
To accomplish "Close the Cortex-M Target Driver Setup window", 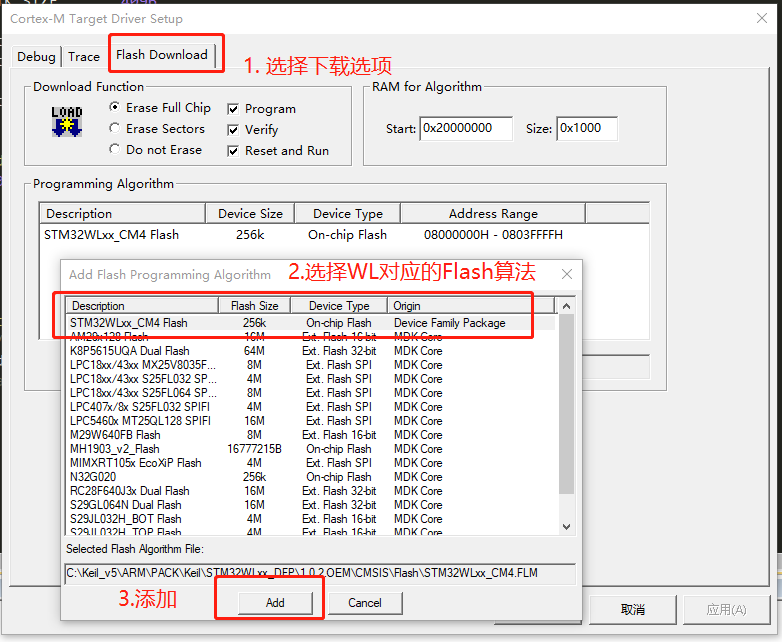I will [x=762, y=18].
